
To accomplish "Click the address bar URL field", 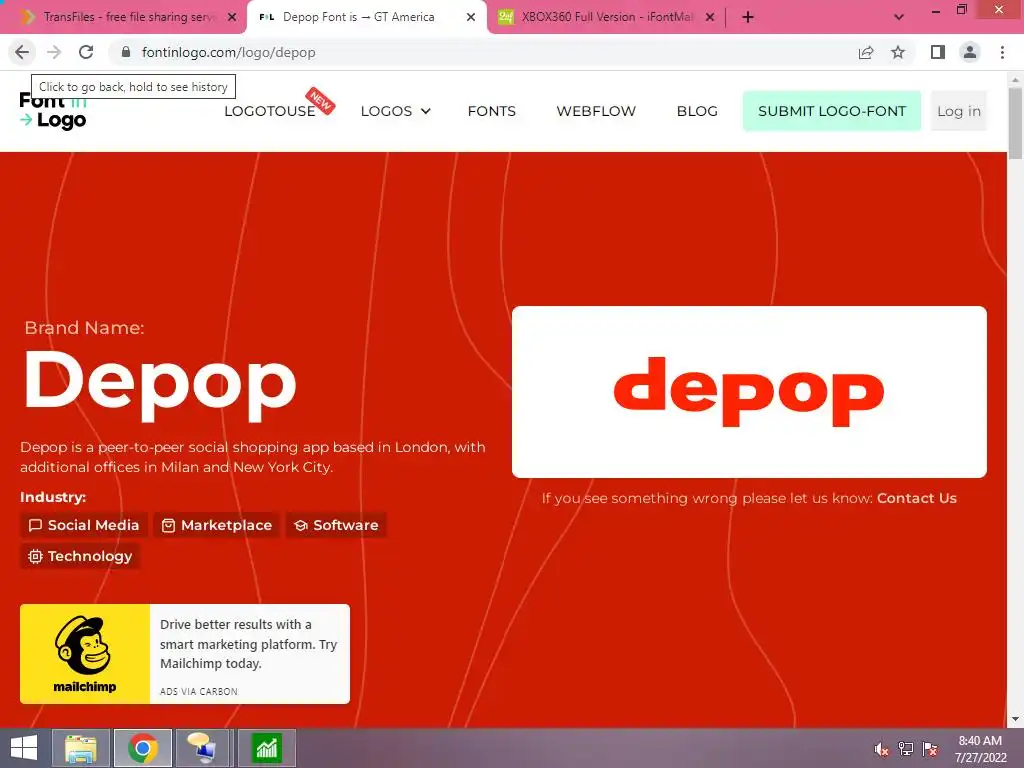I will (483, 52).
